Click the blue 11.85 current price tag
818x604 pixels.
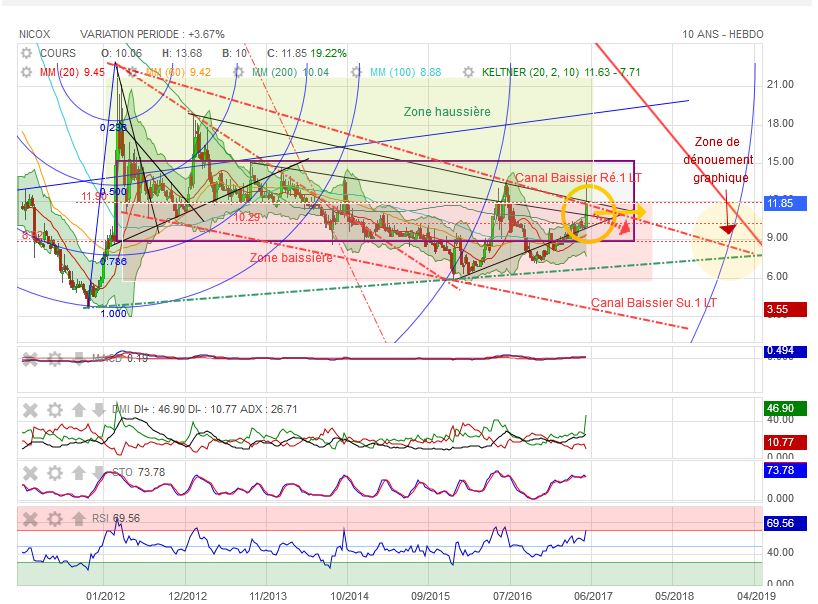785,203
